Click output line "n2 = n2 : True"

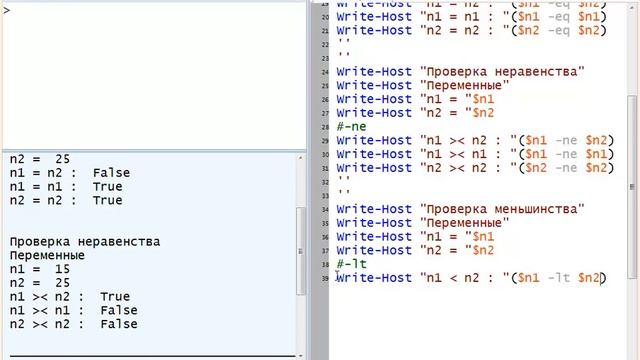66,200
